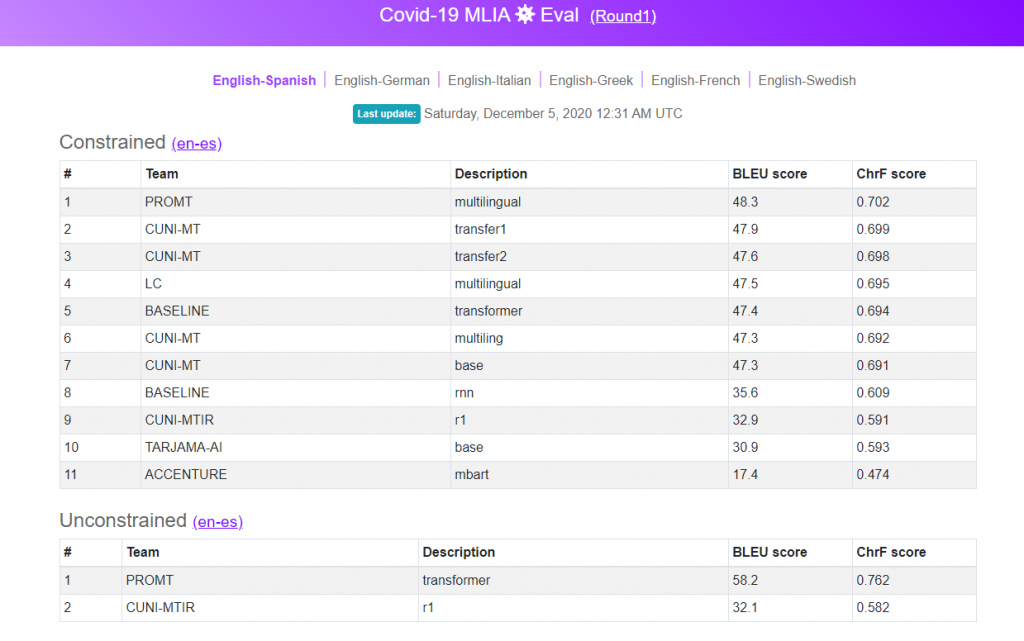The image size is (1024, 641).
Task: Select the English-French leaderboard
Action: 695,80
